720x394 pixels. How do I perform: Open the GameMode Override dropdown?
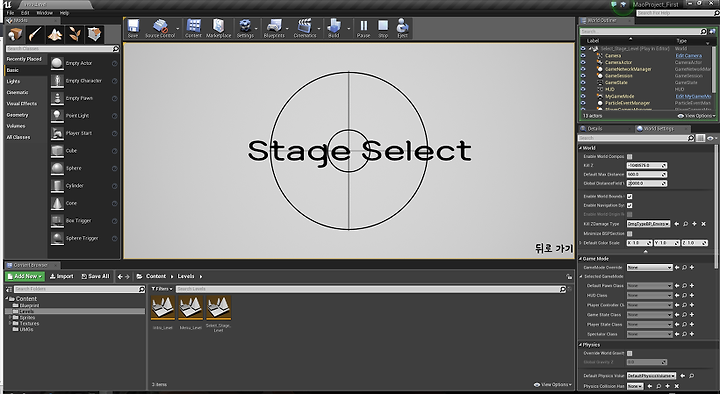tap(649, 267)
